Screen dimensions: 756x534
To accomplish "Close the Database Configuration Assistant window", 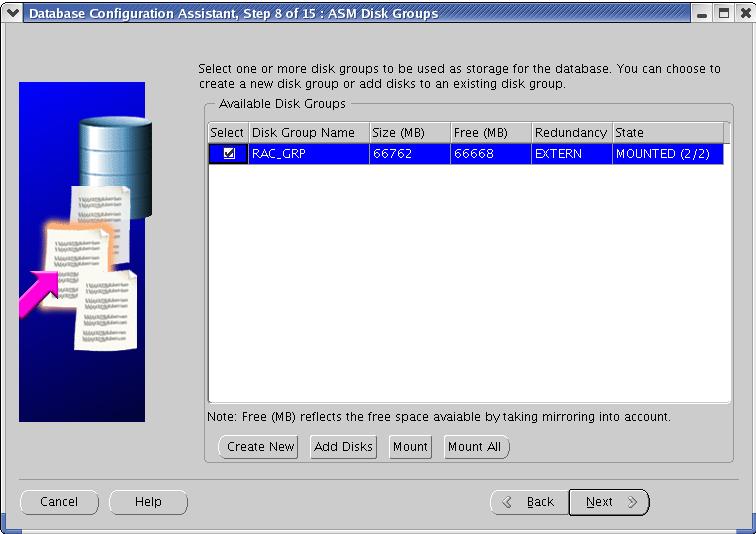I will click(742, 14).
